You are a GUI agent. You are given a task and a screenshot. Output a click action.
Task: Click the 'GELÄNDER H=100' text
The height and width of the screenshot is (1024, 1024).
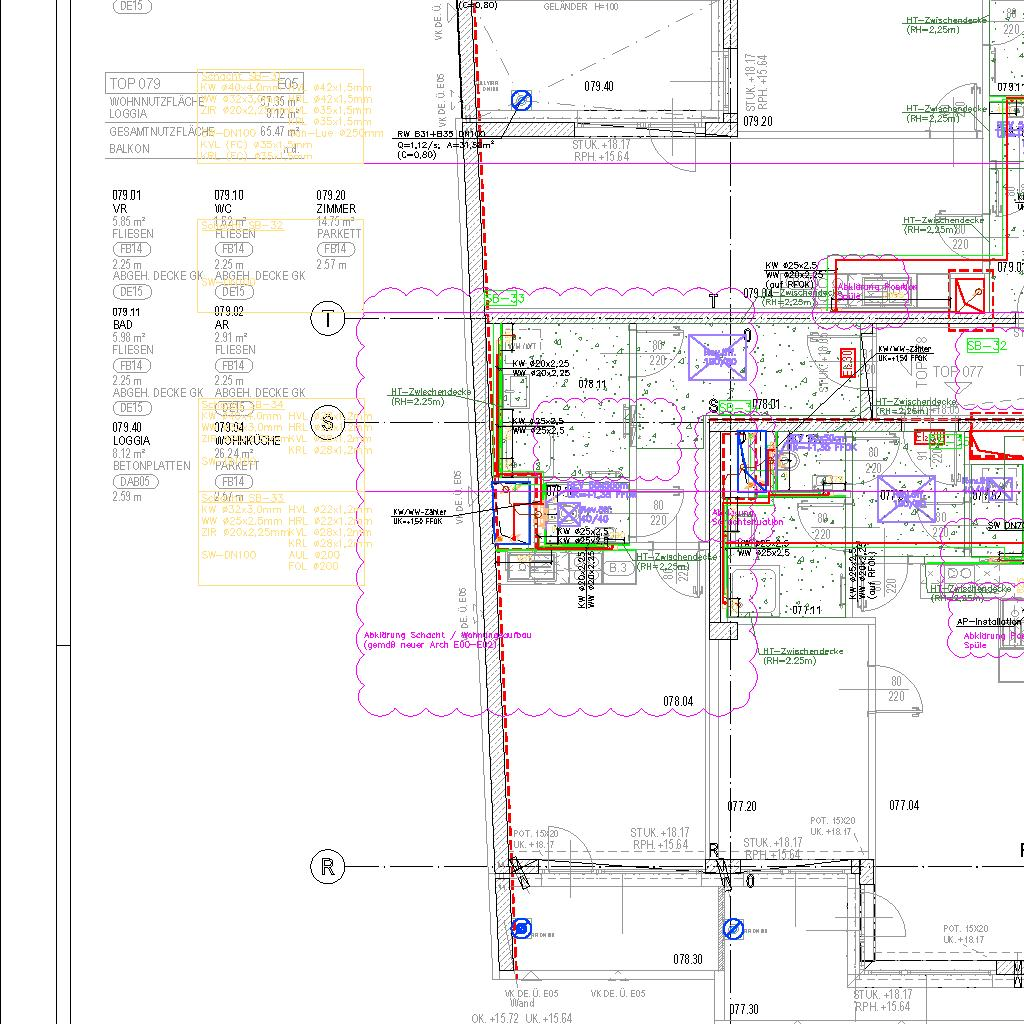point(581,7)
